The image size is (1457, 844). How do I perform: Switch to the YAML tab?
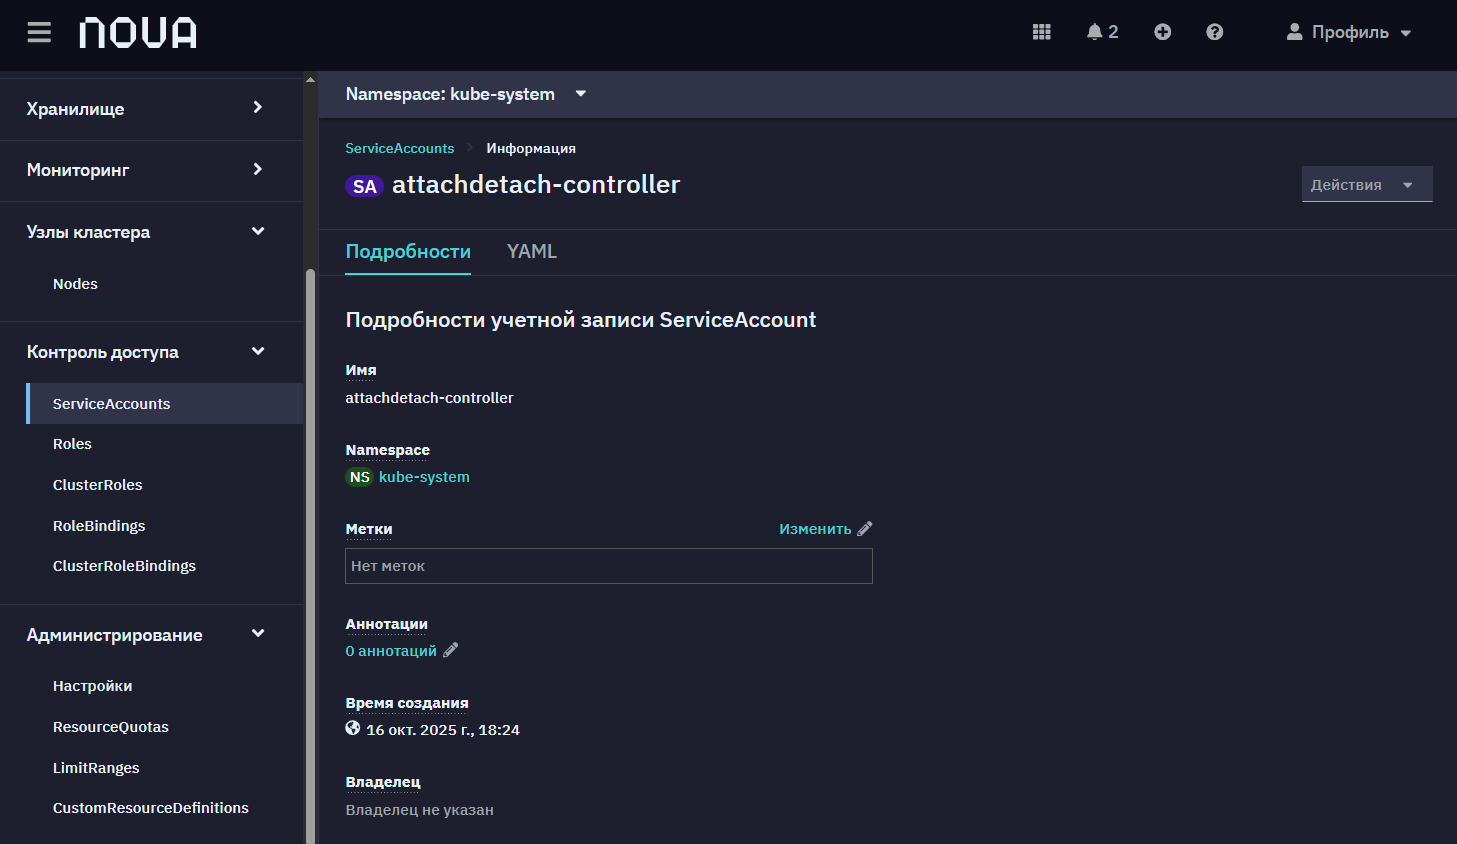point(532,252)
